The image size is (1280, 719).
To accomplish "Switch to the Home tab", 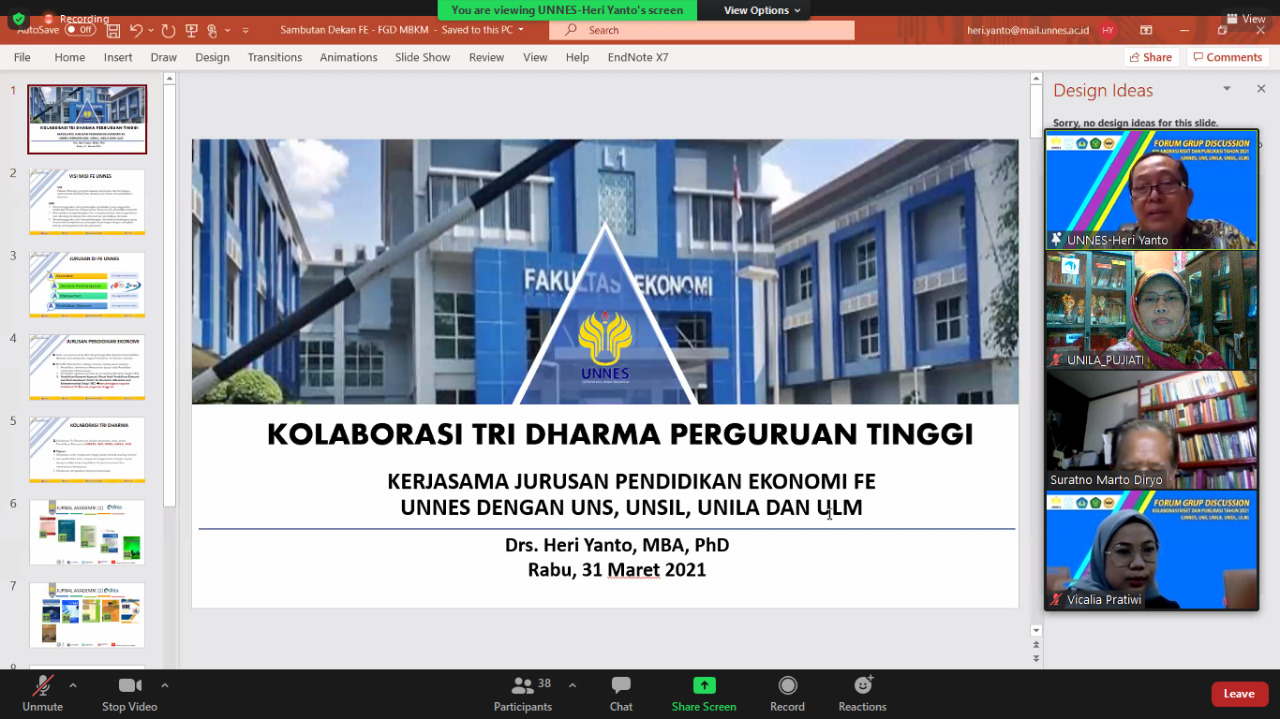I will (x=70, y=57).
